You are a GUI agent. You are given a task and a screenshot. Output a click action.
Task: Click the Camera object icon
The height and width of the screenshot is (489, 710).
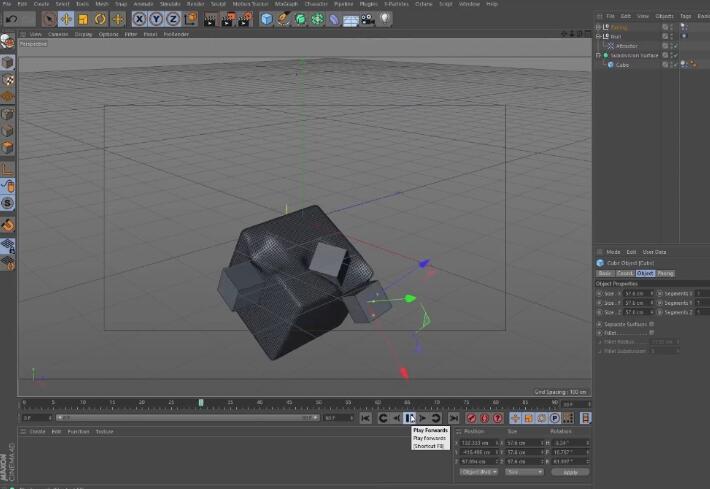pyautogui.click(x=368, y=19)
